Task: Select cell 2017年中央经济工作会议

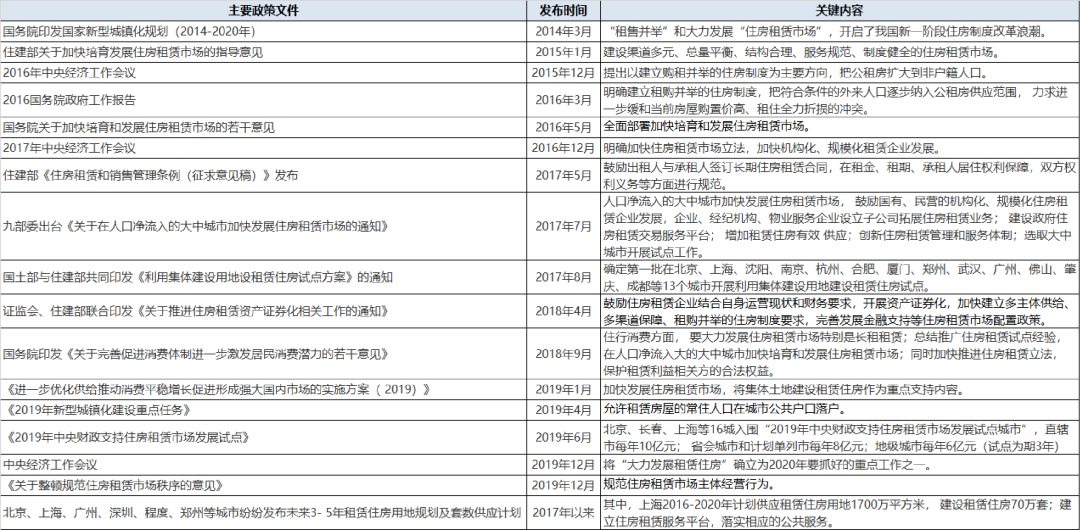Action: click(264, 148)
